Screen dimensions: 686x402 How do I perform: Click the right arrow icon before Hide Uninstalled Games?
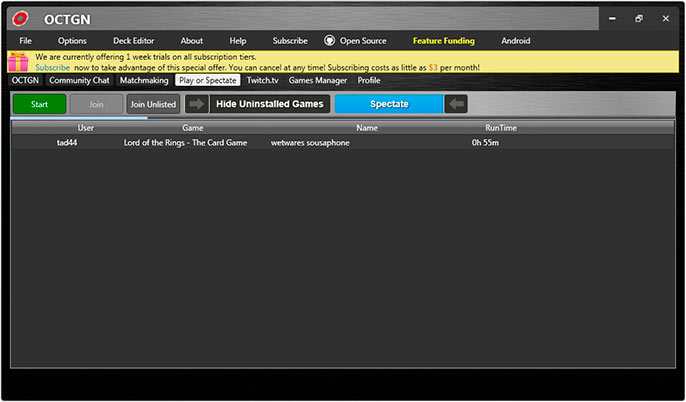(196, 104)
